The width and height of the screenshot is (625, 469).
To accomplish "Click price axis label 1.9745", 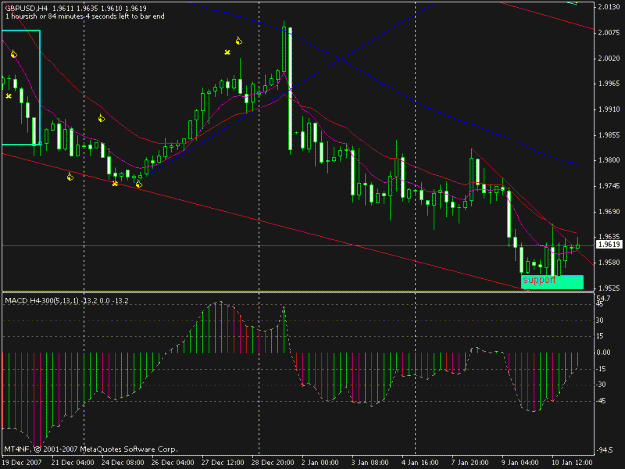I will coord(609,186).
